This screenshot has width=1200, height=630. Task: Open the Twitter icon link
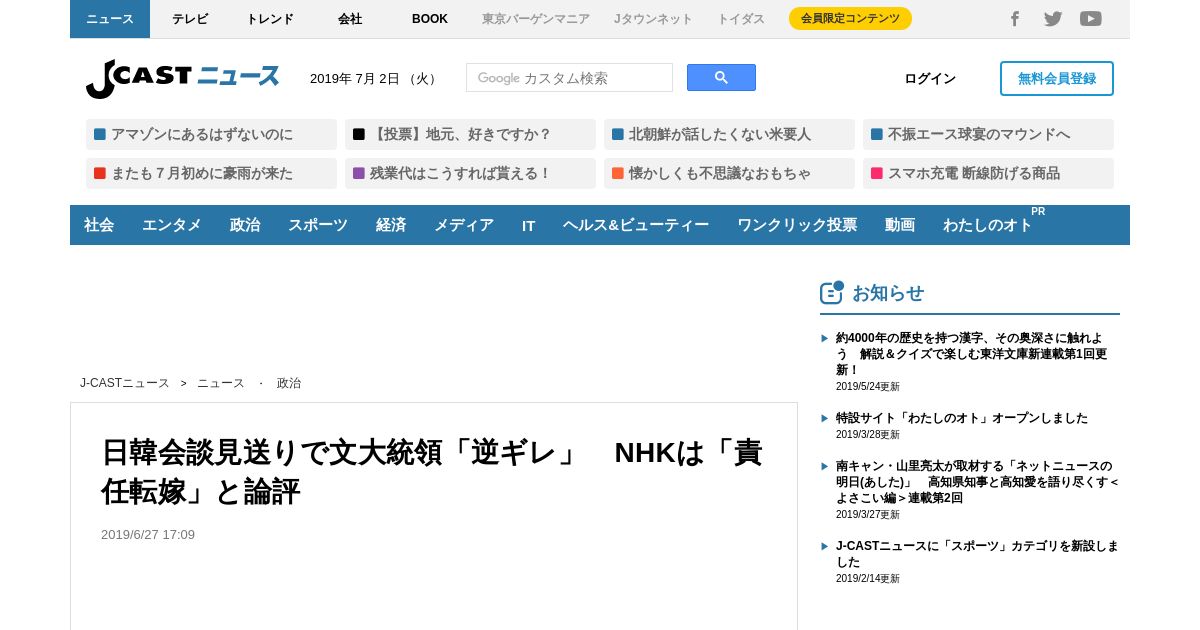click(x=1053, y=19)
